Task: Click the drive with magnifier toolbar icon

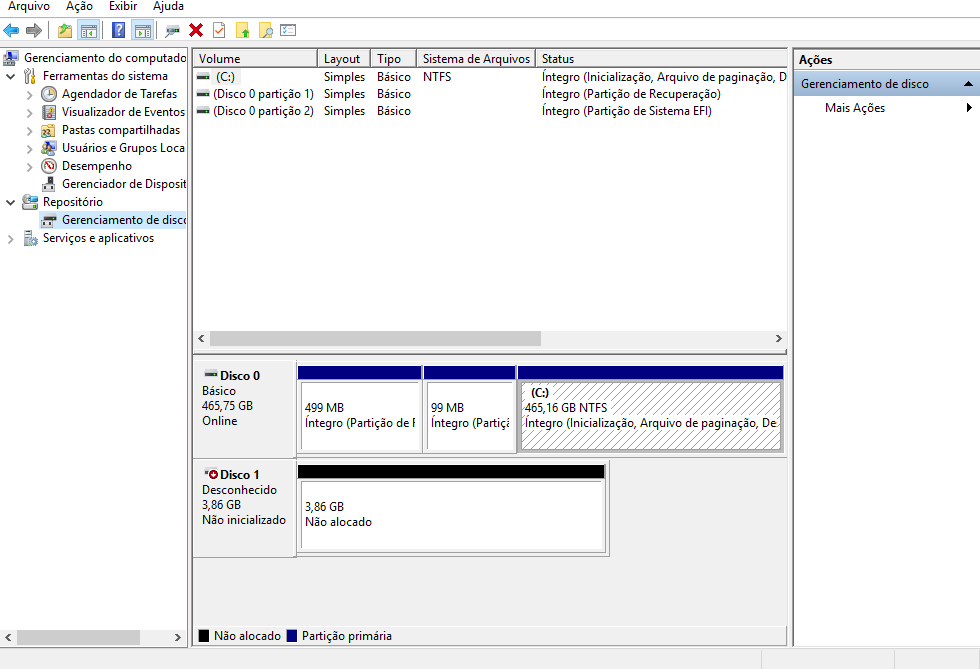Action: 172,30
